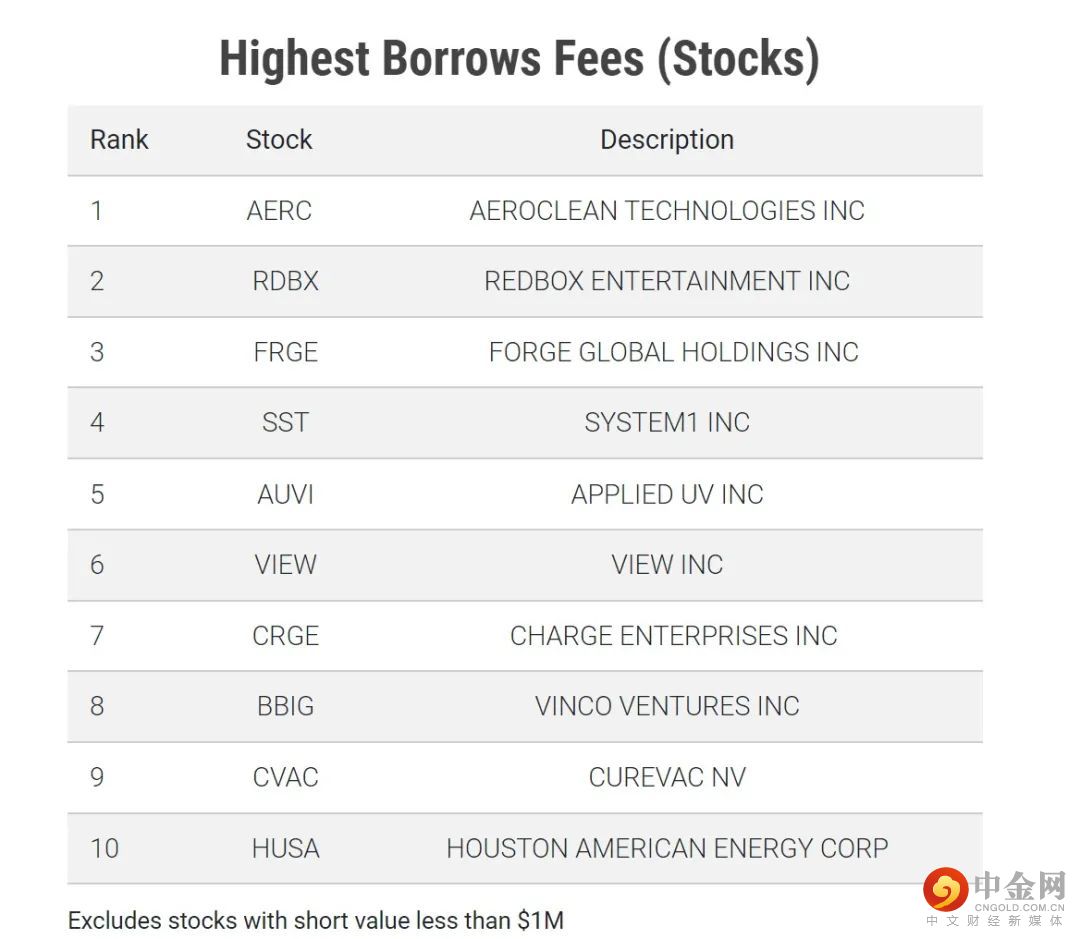Click the CNGOLD logo icon
The height and width of the screenshot is (939, 1080).
(945, 889)
